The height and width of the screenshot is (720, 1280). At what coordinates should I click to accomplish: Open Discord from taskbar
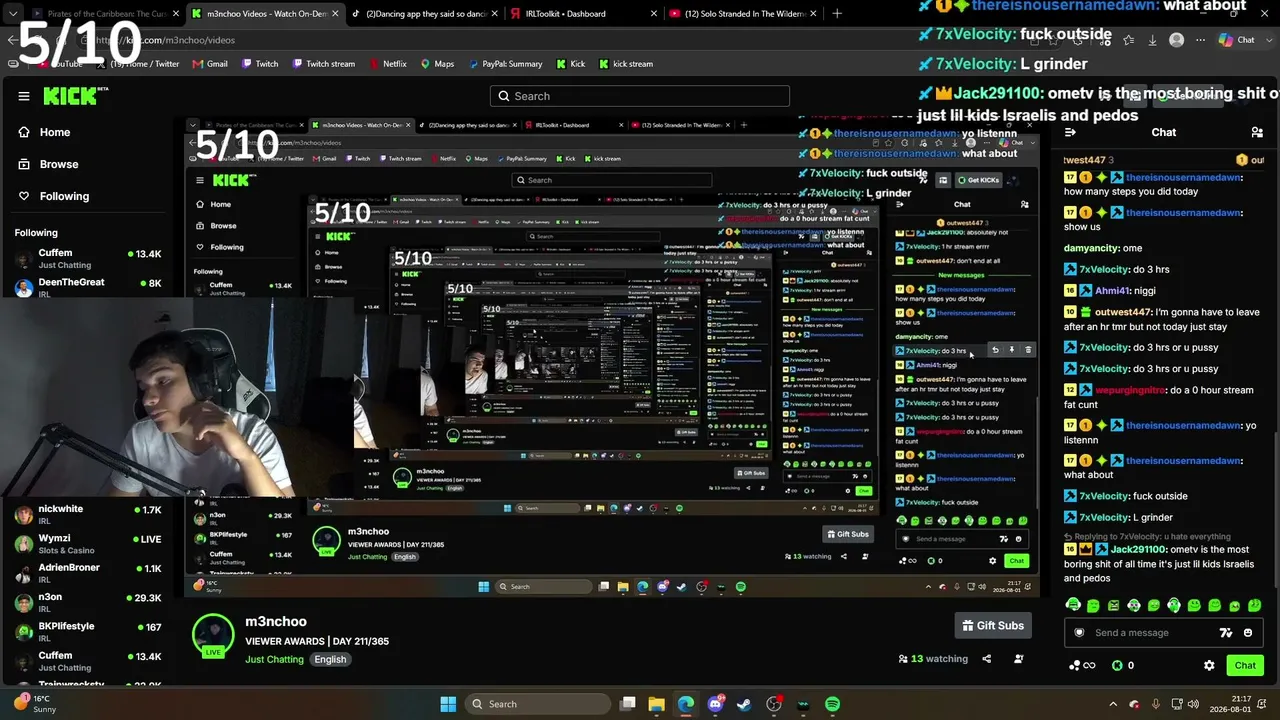click(715, 704)
